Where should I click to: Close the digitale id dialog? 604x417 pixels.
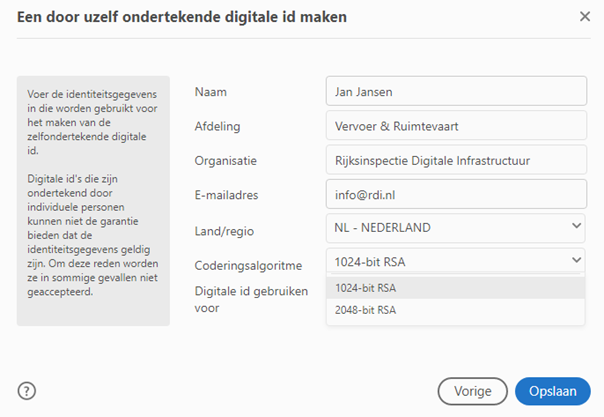pos(585,16)
